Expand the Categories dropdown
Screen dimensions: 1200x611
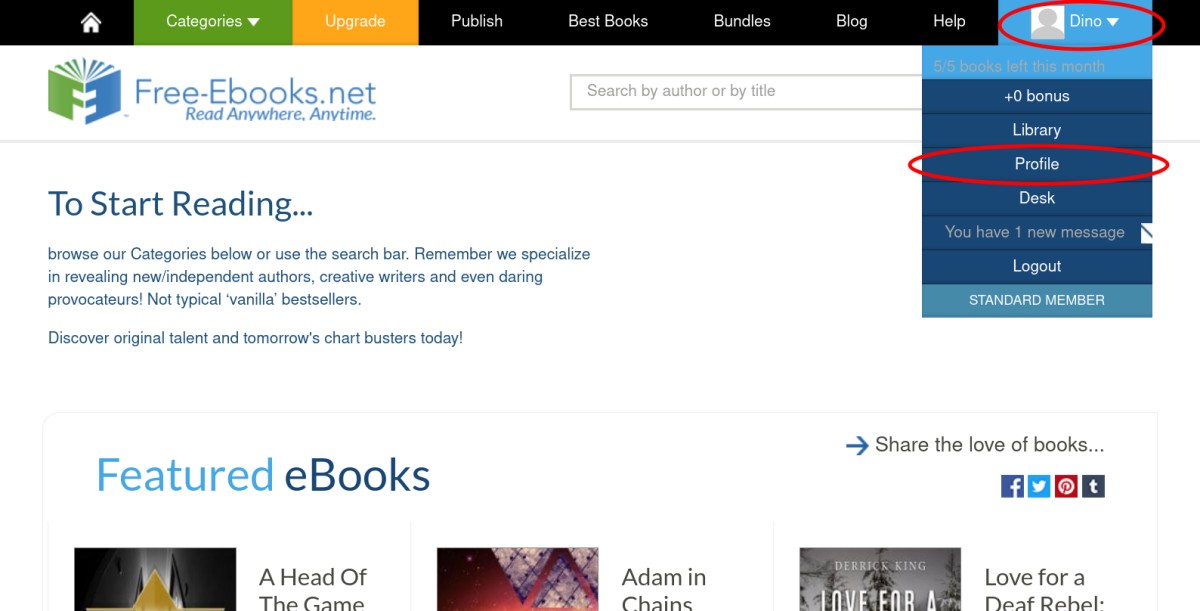click(x=212, y=22)
